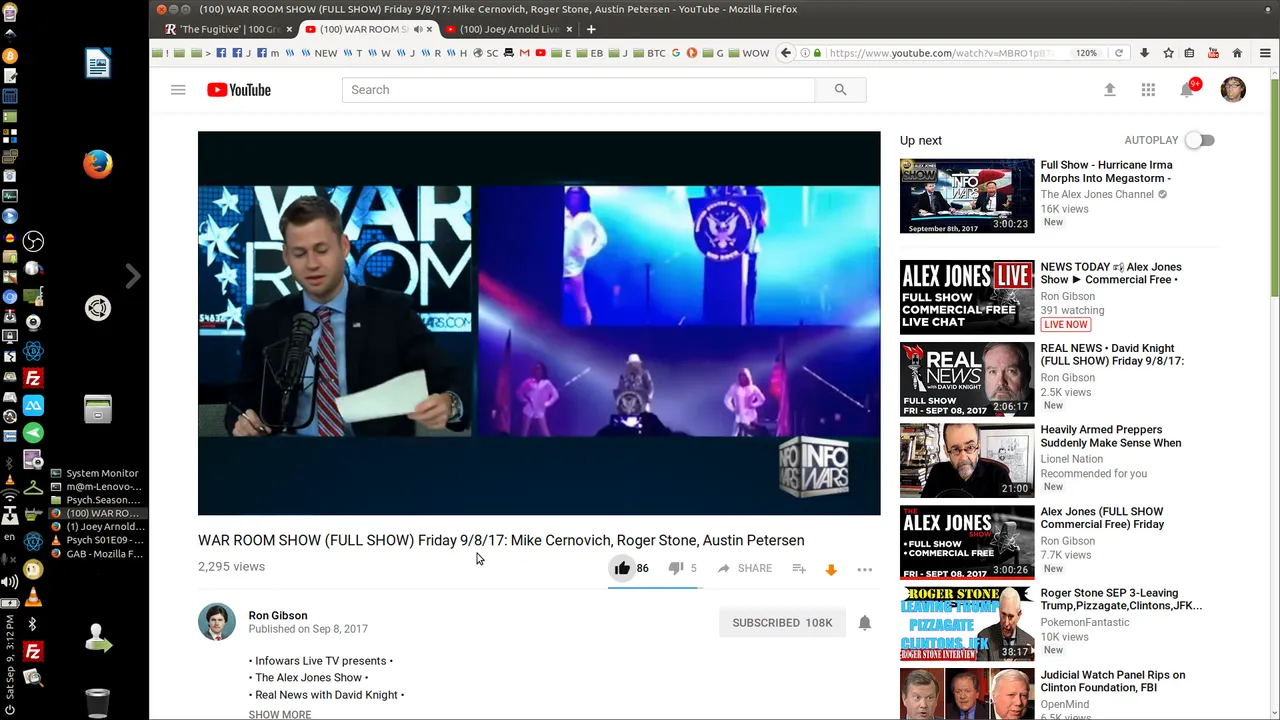Viewport: 1280px width, 720px height.
Task: Open Roger Stone SEP 3 video title
Action: pyautogui.click(x=1121, y=599)
